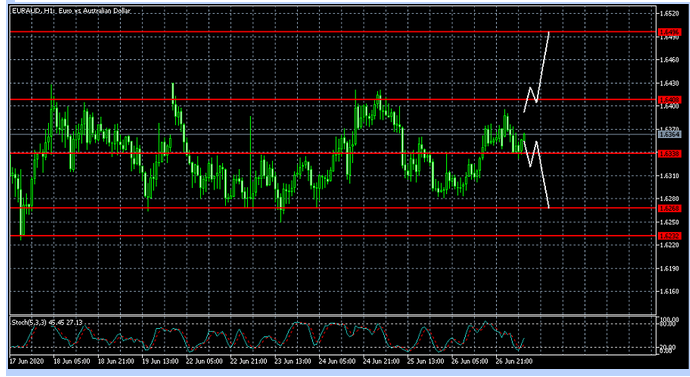This screenshot has width=690, height=377.
Task: Click the gray current price 1.6364 label
Action: (669, 134)
